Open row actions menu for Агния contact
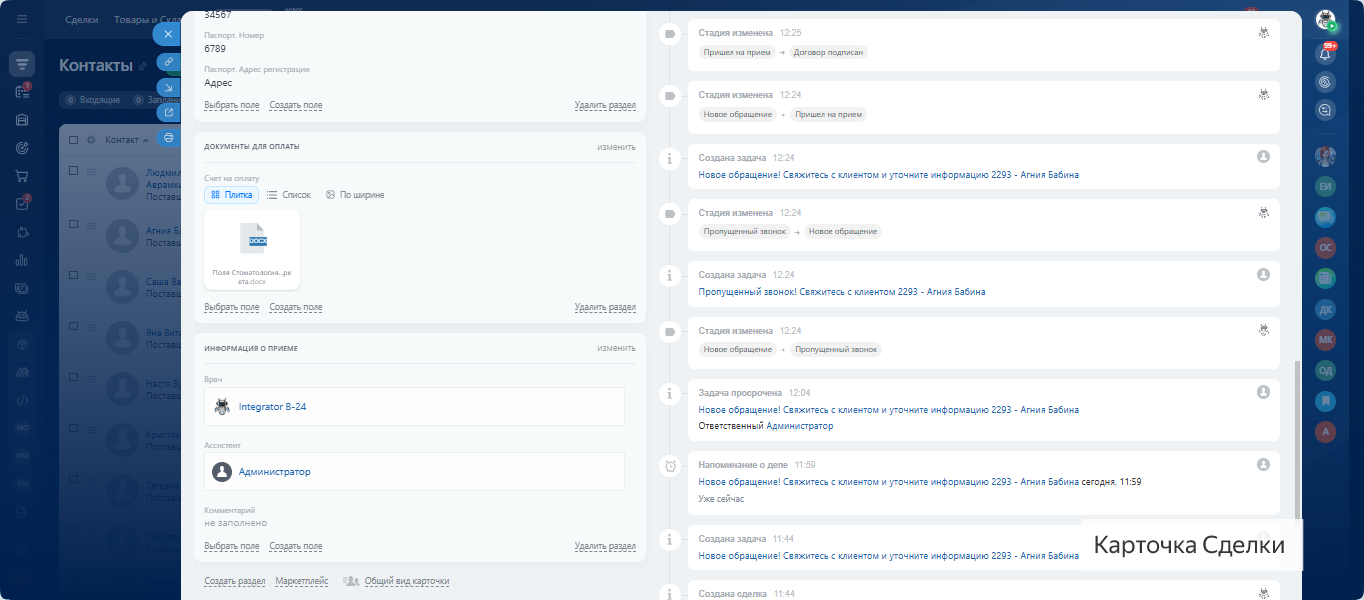The image size is (1364, 600). [91, 225]
